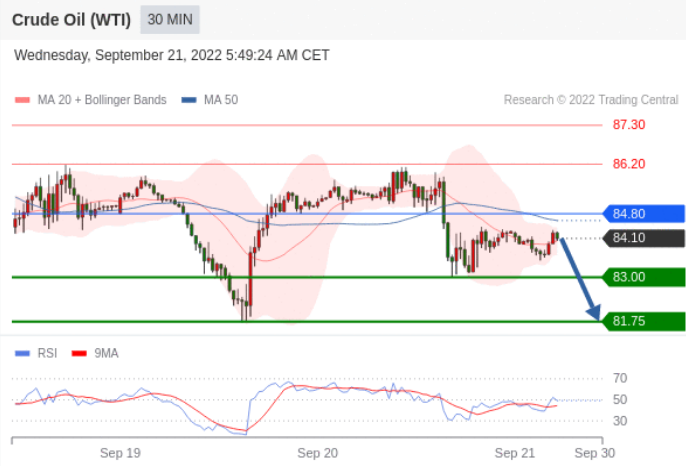Viewport: 686px width, 466px height.
Task: Click the RSI legend label
Action: [x=47, y=353]
